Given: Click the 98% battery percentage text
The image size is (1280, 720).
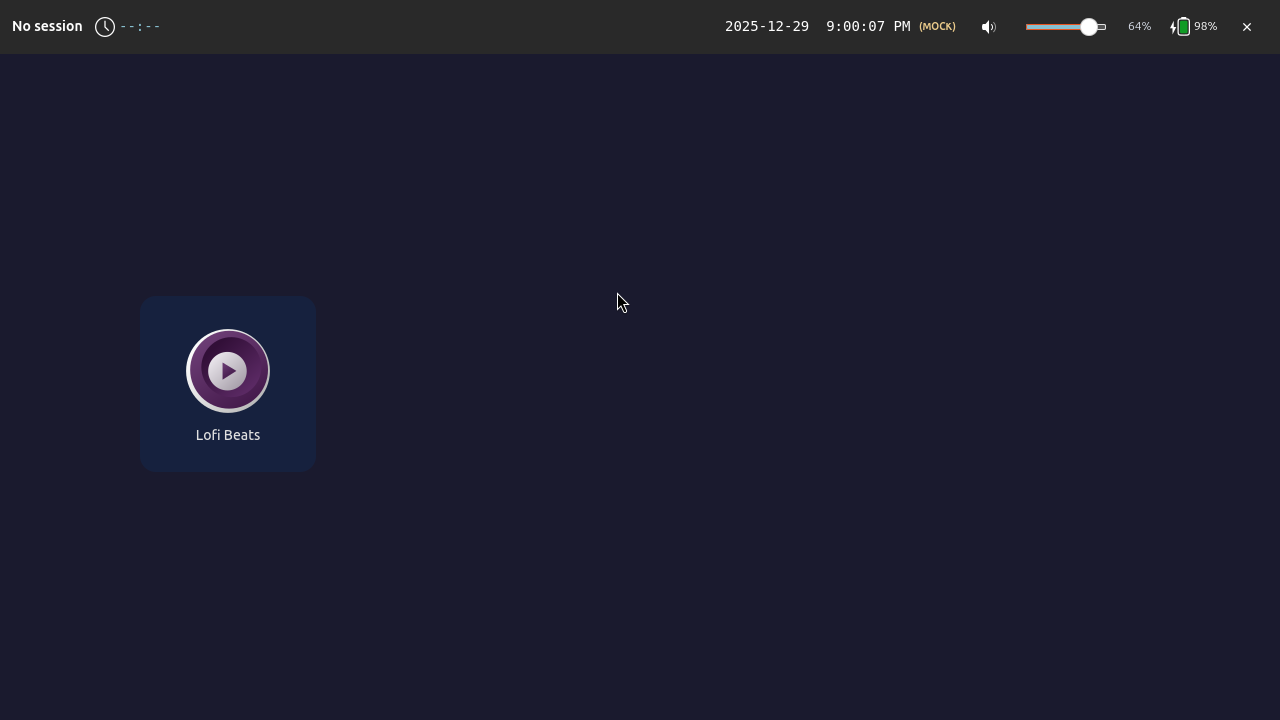Looking at the screenshot, I should point(1205,26).
